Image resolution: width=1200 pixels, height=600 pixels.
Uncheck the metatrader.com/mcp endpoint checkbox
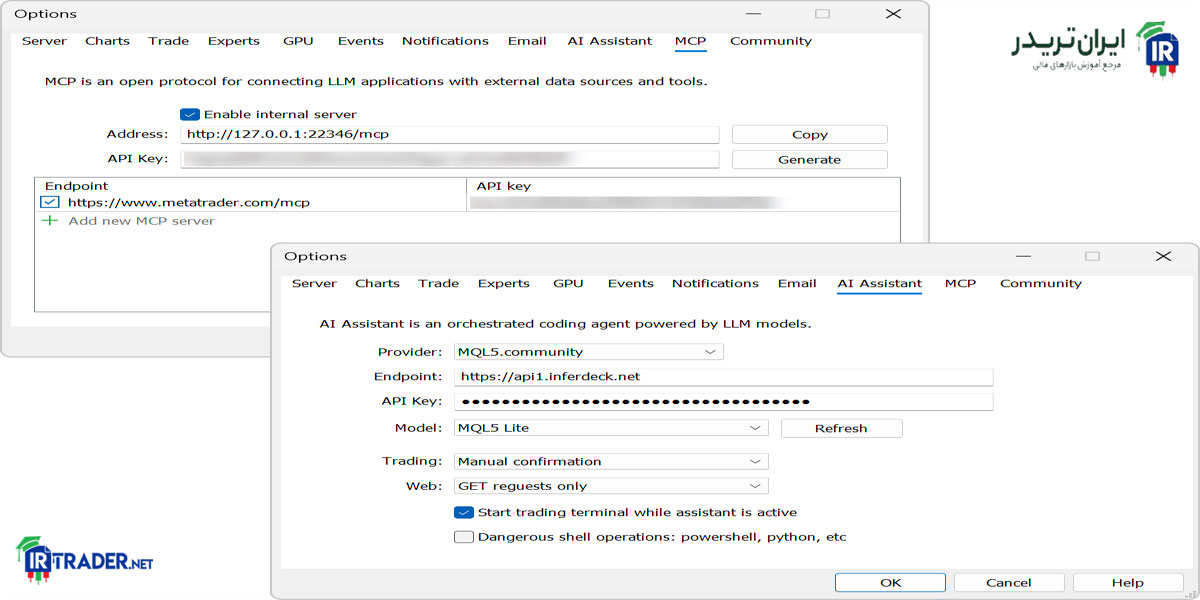click(49, 202)
